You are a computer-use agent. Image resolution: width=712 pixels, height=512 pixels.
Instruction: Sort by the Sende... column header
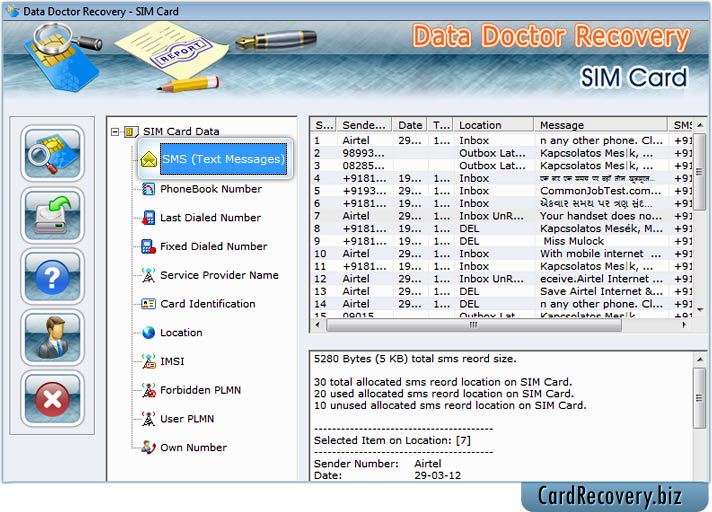pyautogui.click(x=364, y=125)
